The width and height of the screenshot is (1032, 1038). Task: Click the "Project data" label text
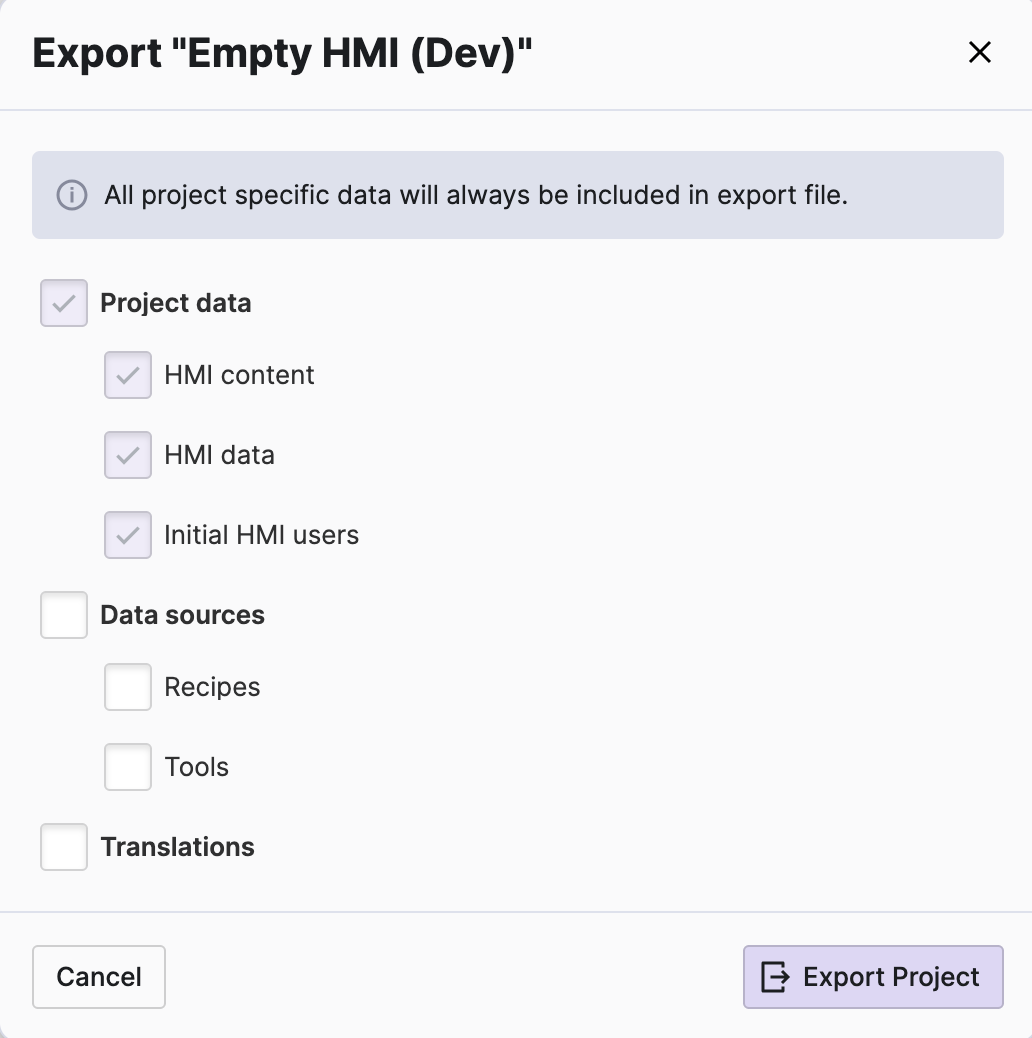click(x=176, y=303)
